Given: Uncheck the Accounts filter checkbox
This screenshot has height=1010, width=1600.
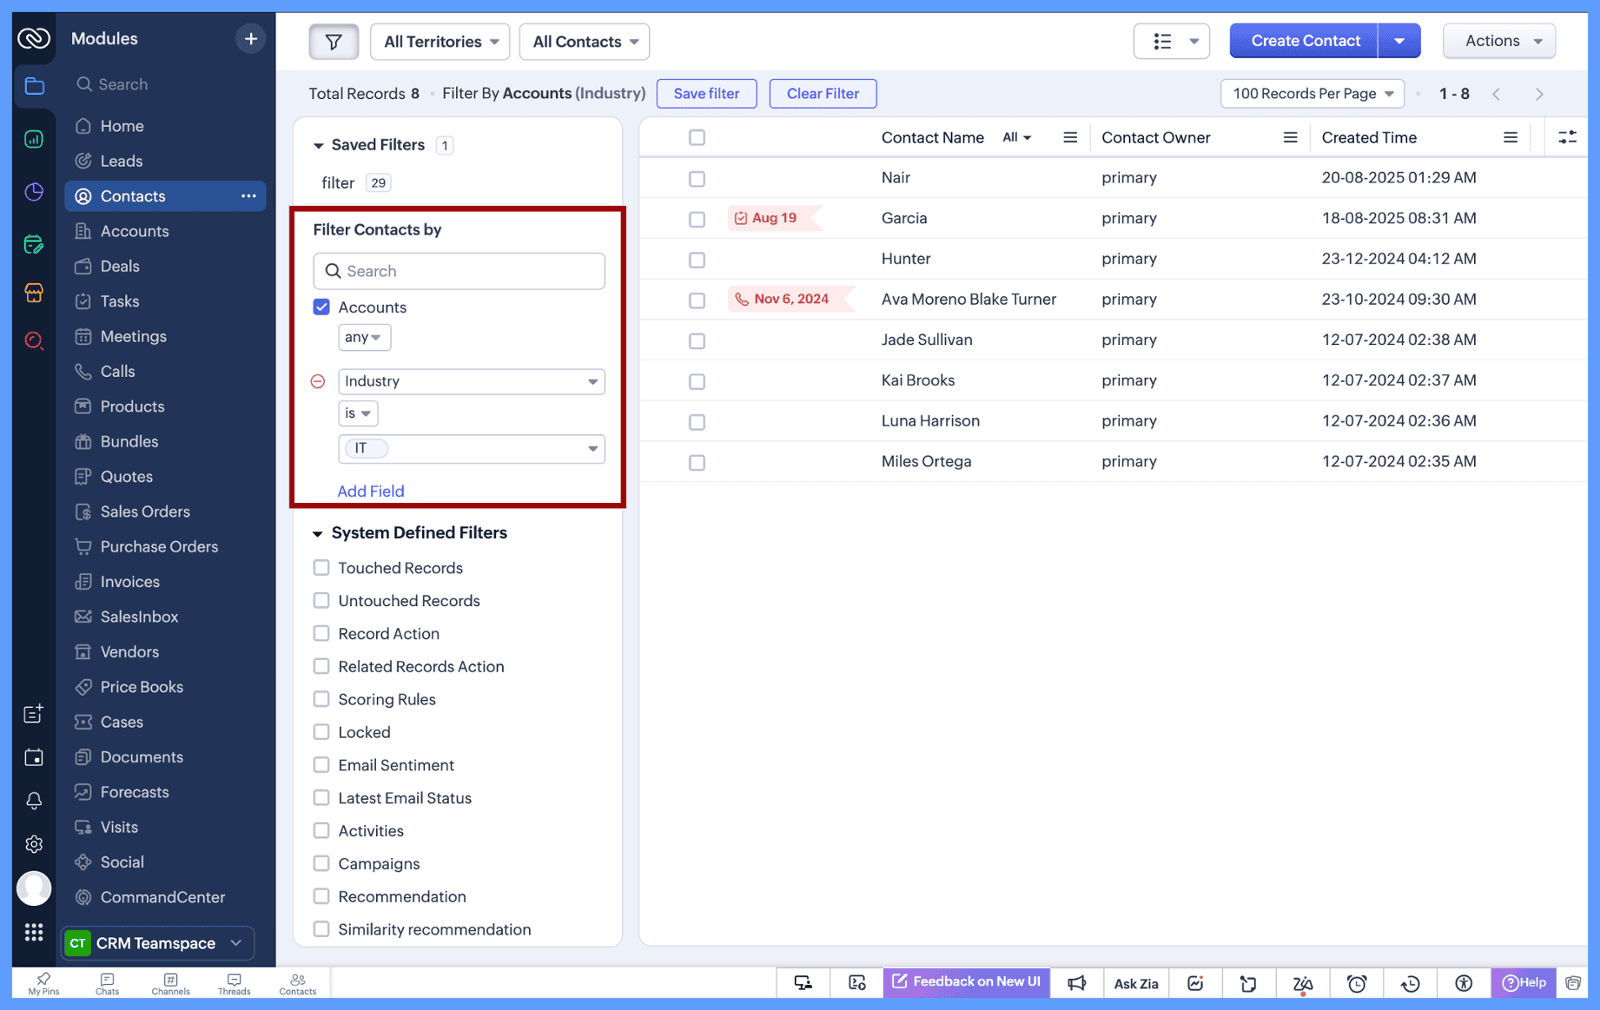Looking at the screenshot, I should [322, 307].
